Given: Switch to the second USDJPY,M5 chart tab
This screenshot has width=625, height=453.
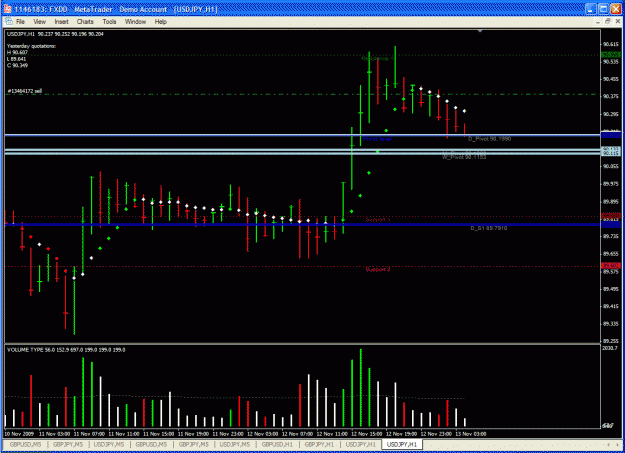Looking at the screenshot, I should click(x=235, y=444).
